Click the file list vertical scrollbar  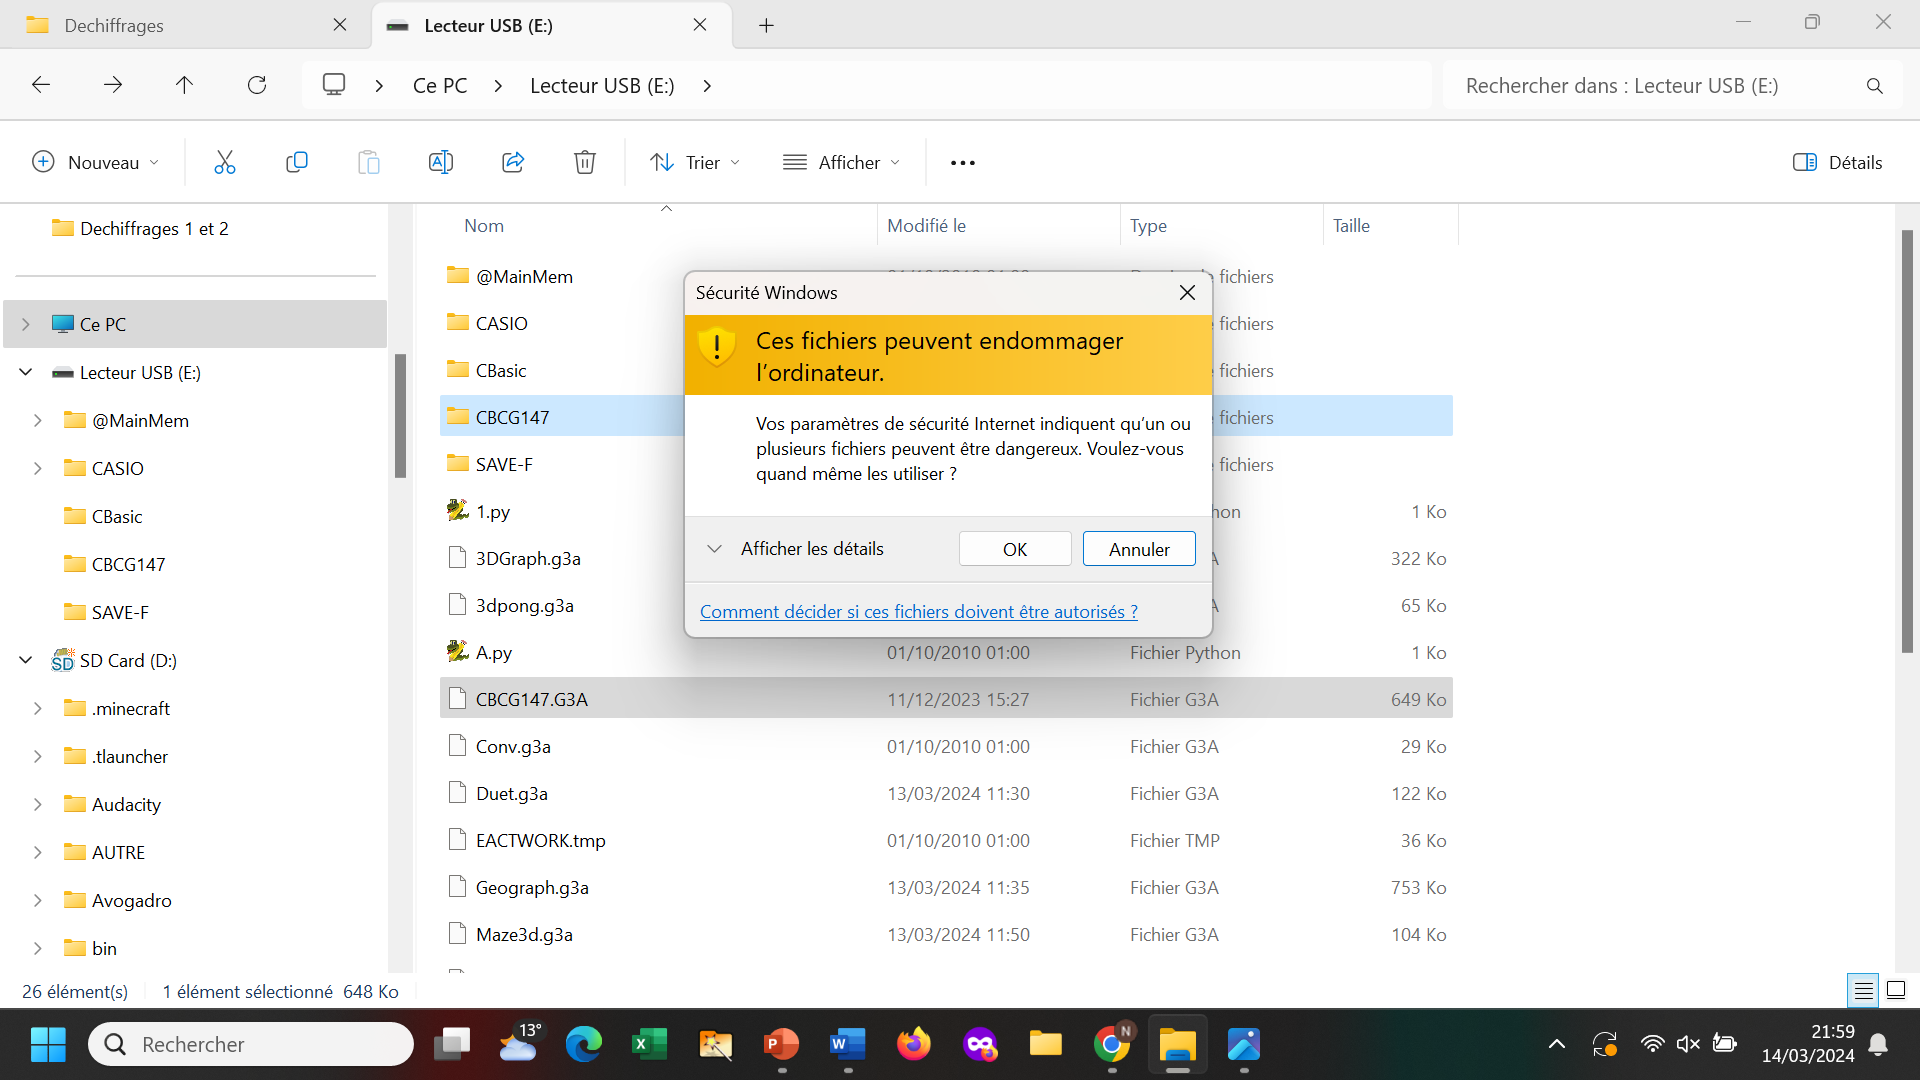tap(1907, 440)
